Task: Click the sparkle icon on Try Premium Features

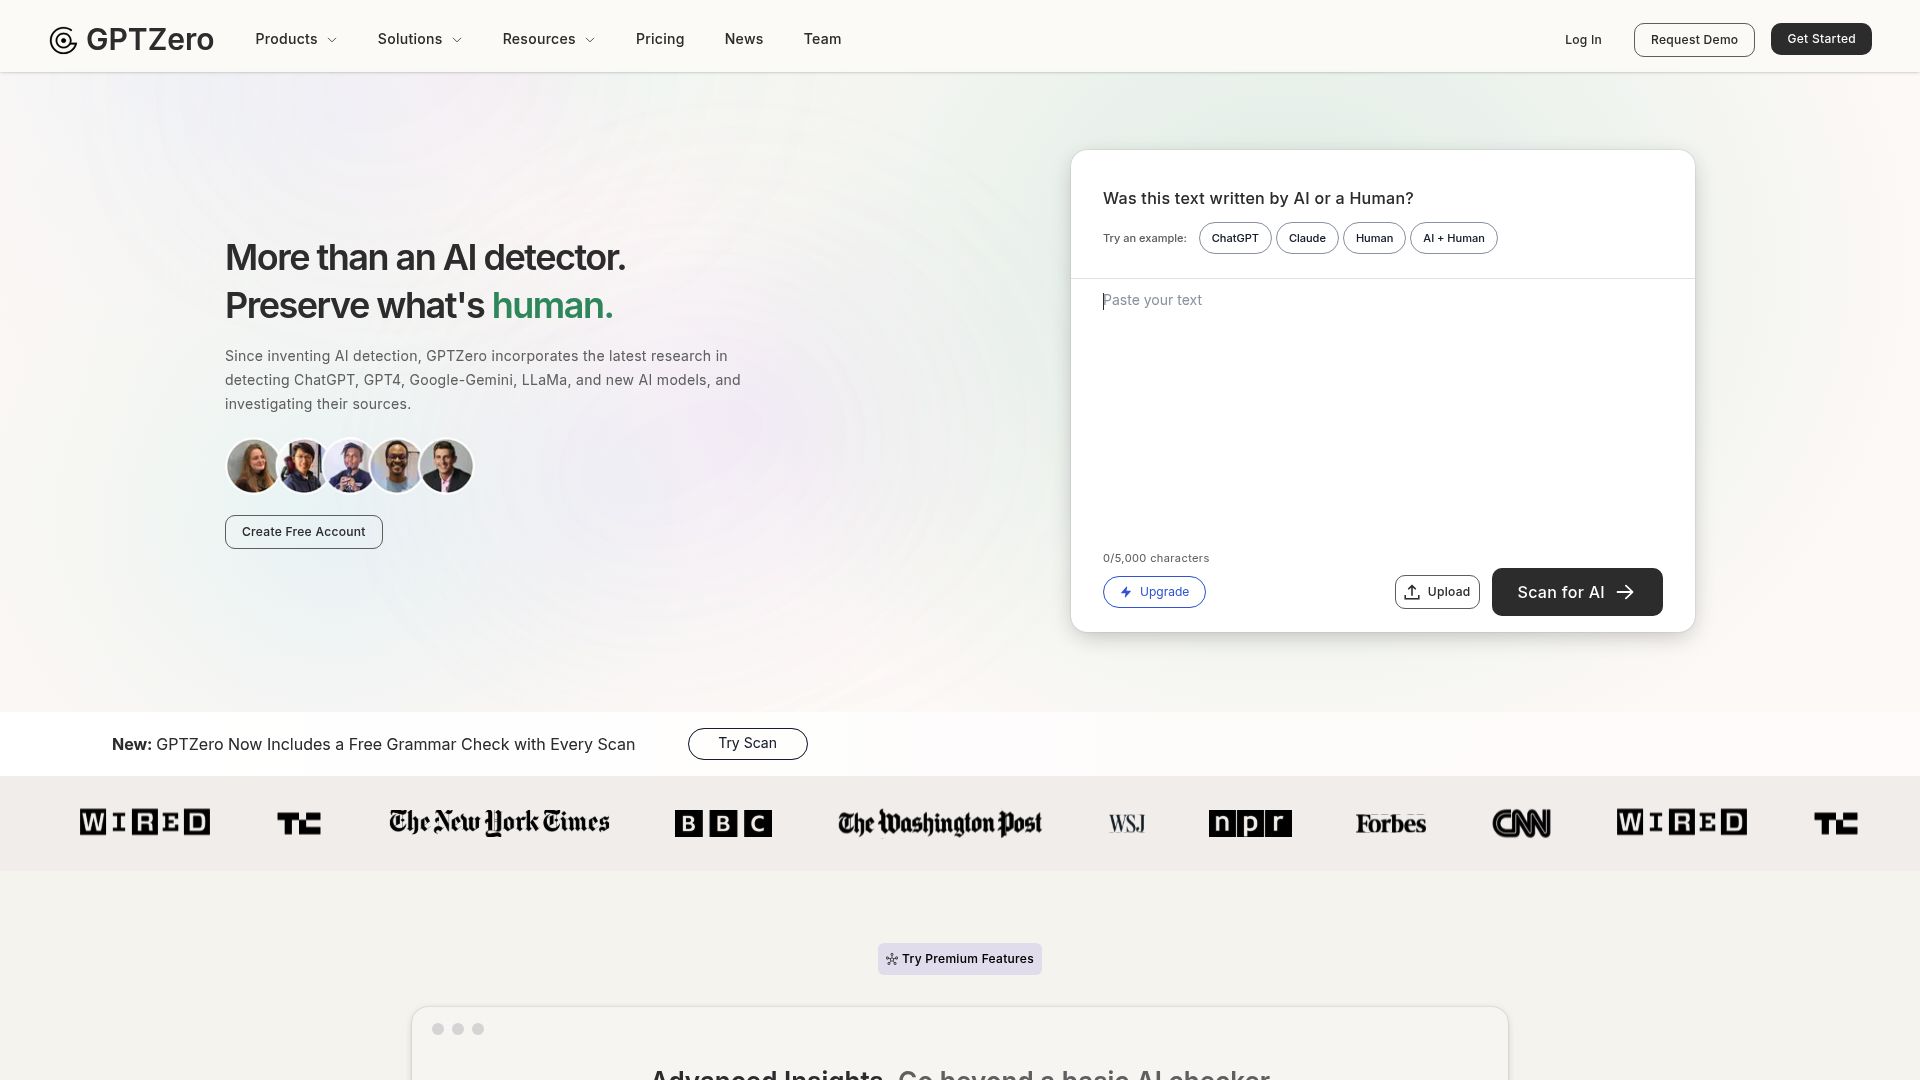Action: [891, 958]
